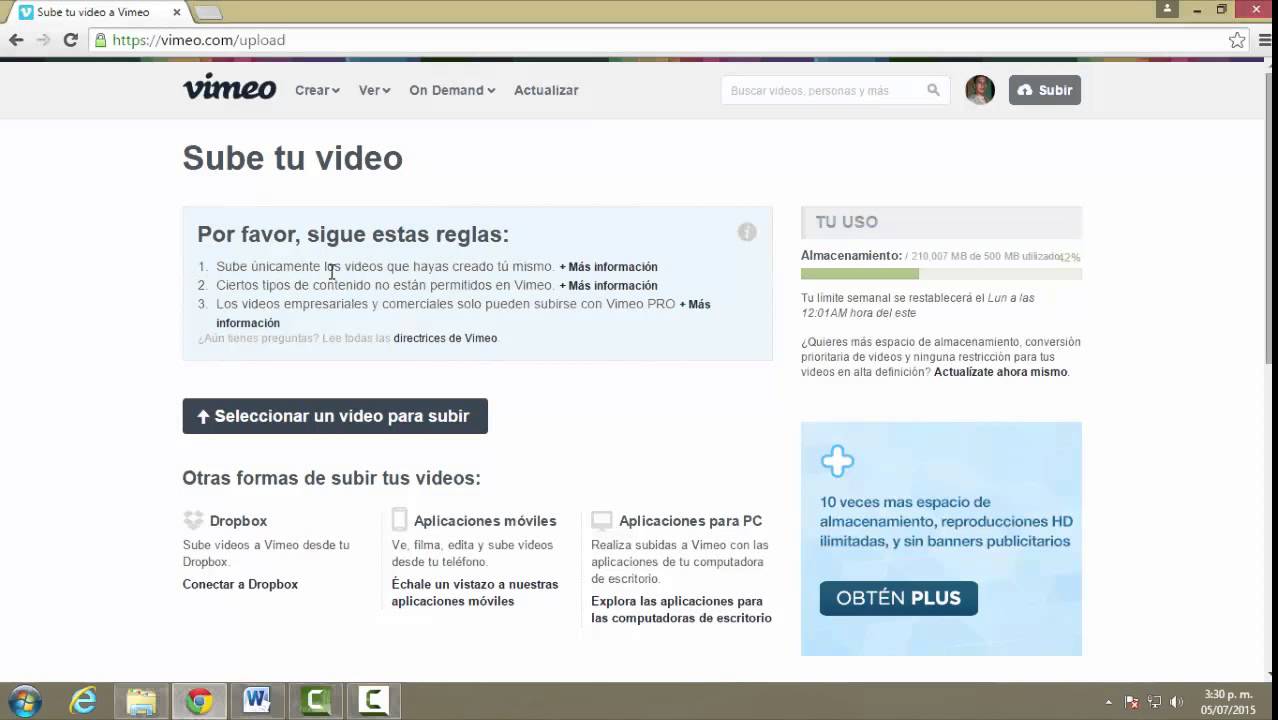The height and width of the screenshot is (720, 1278).
Task: Click the vimeo.com/upload address bar
Action: [x=660, y=40]
